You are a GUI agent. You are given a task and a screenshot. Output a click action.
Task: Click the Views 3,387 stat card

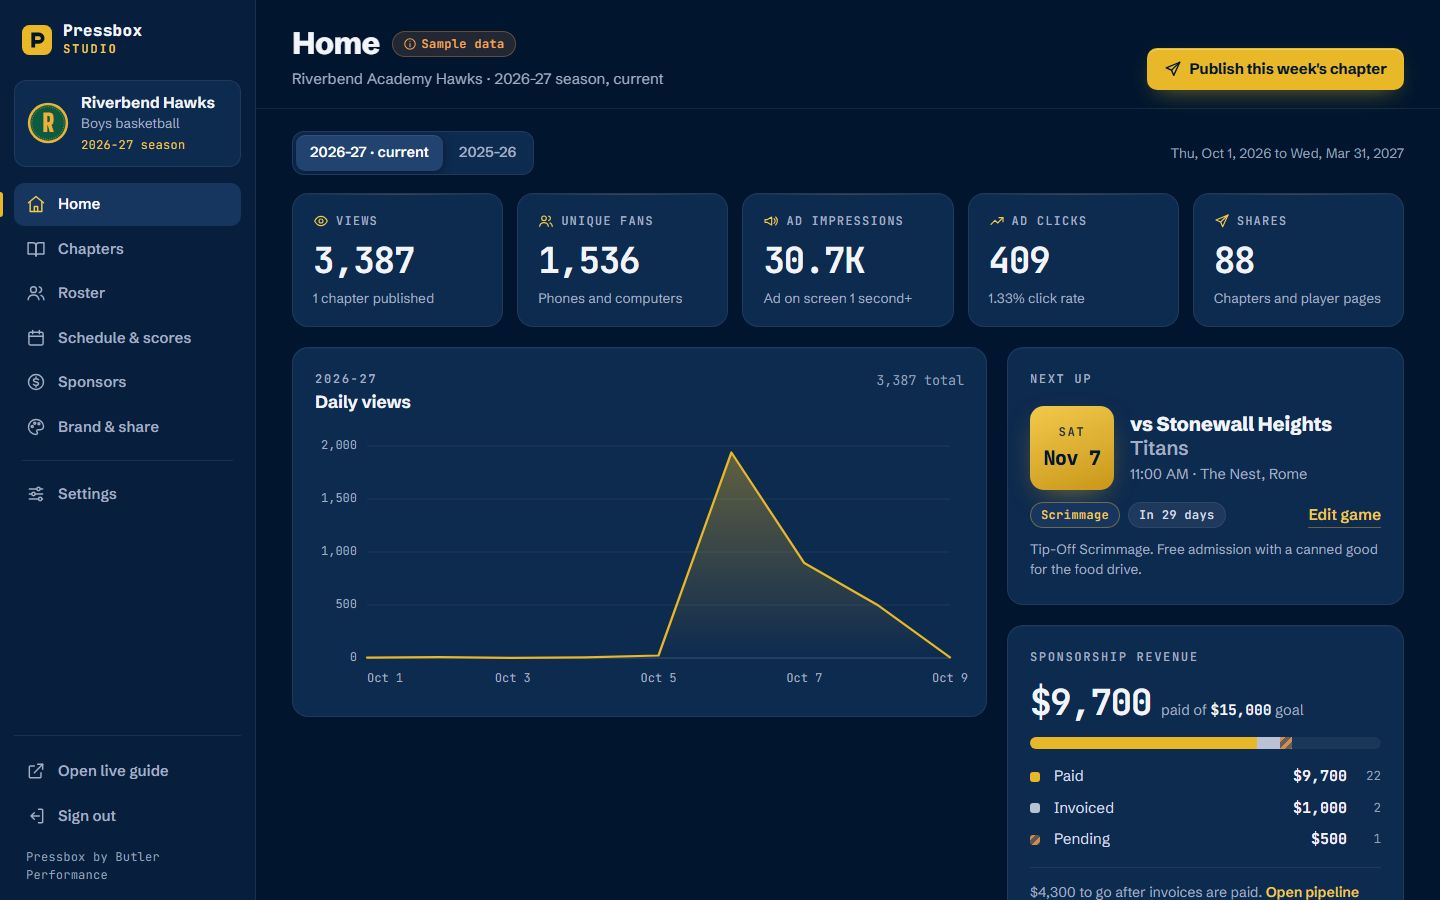(x=397, y=260)
